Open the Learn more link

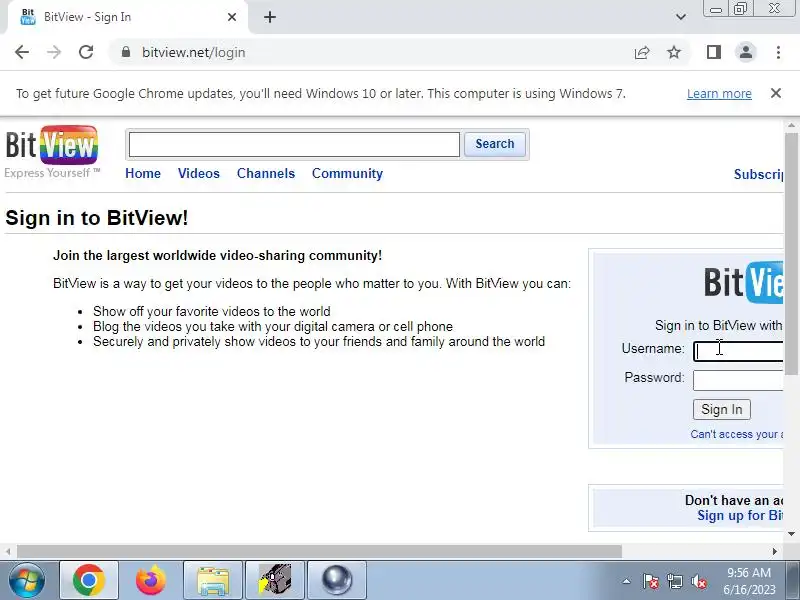pos(719,94)
